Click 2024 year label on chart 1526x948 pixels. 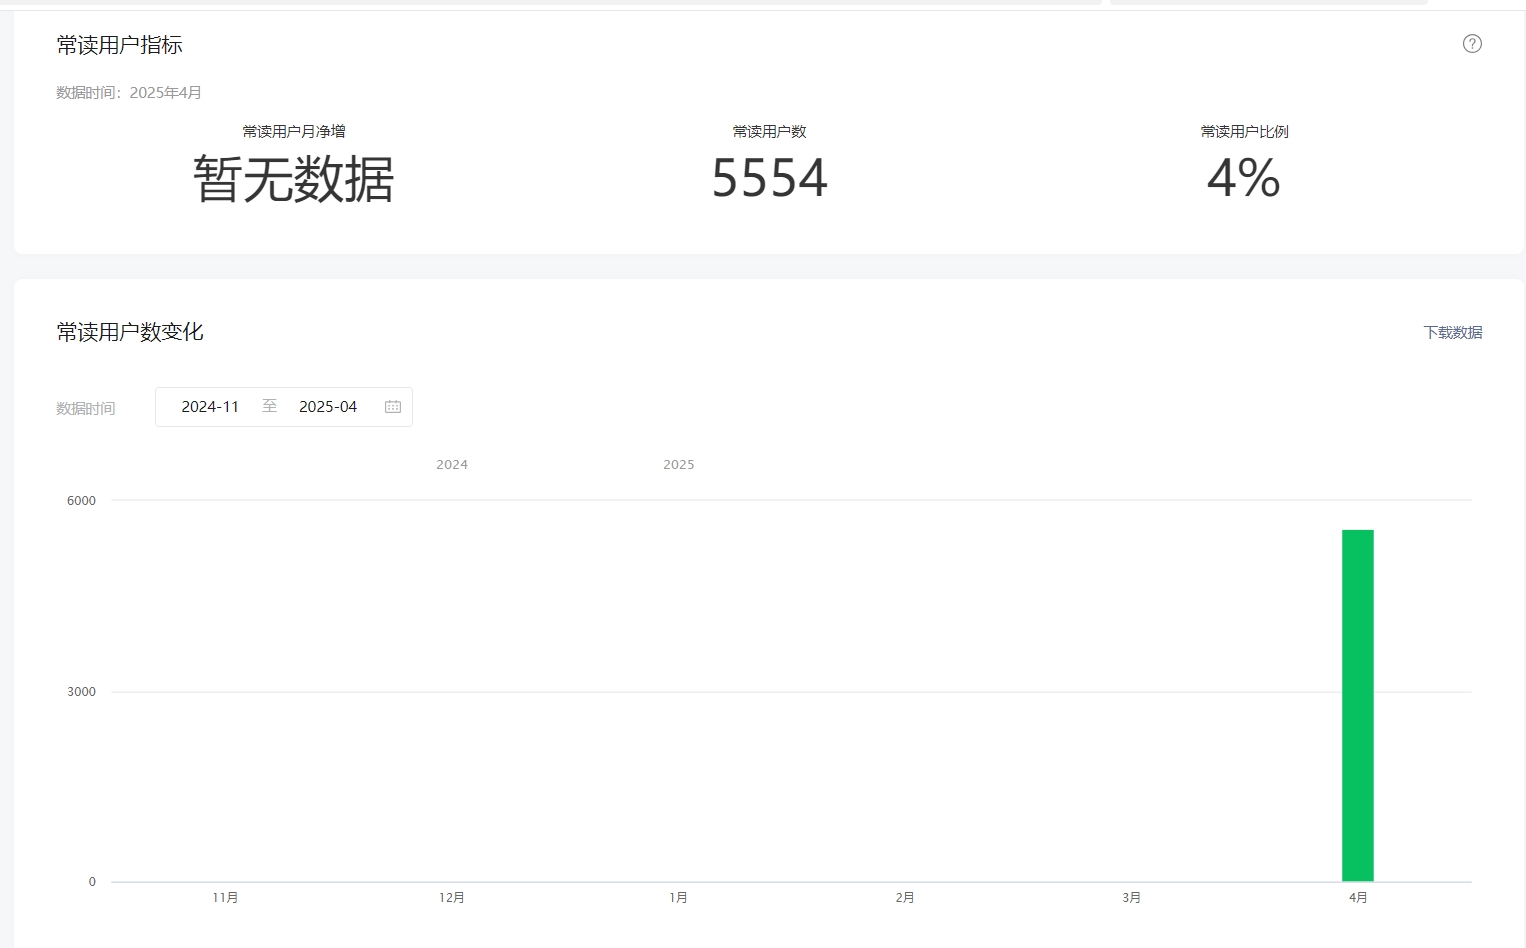tap(452, 465)
